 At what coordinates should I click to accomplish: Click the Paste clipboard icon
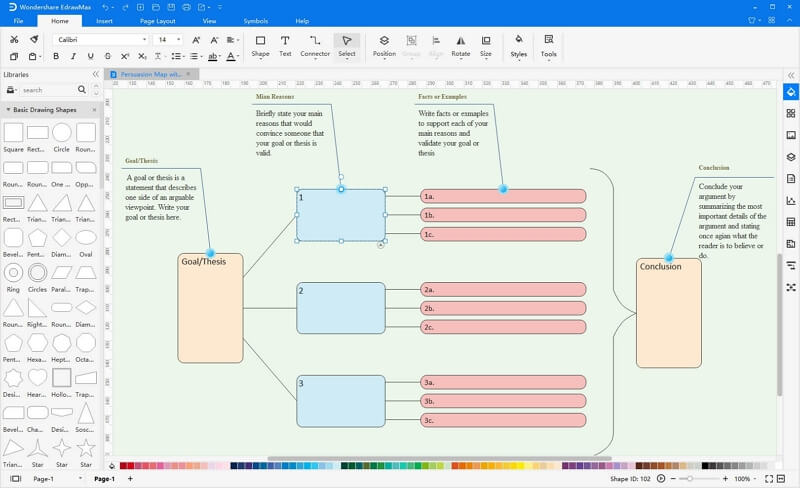(x=33, y=56)
